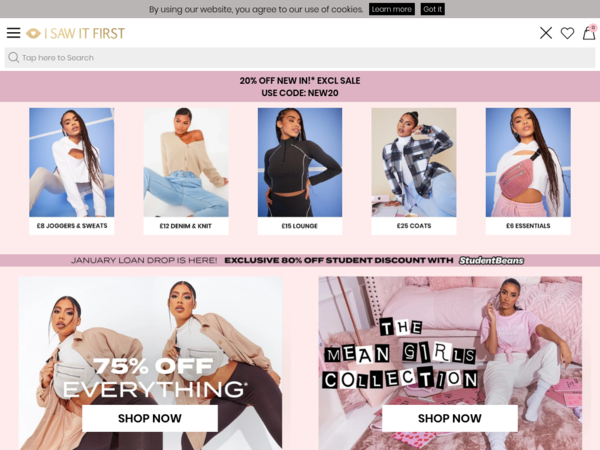Click the I Saw It First logo
600x450 pixels.
tap(75, 33)
